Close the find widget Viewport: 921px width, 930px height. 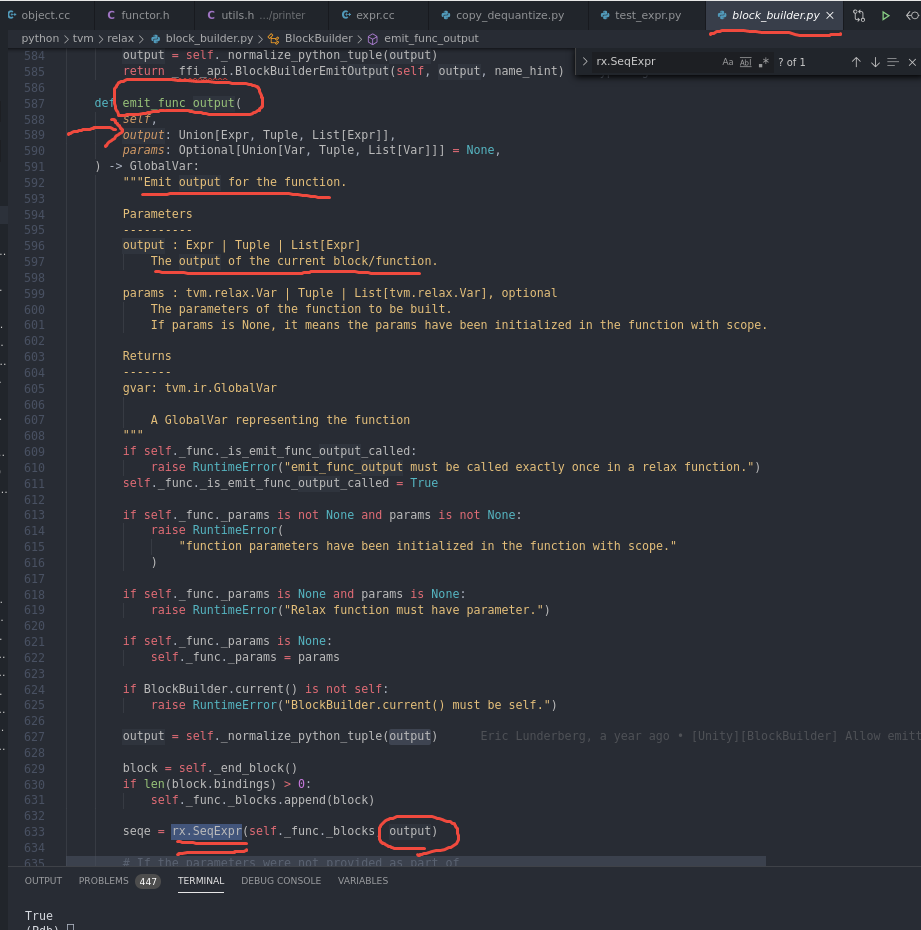(x=914, y=62)
